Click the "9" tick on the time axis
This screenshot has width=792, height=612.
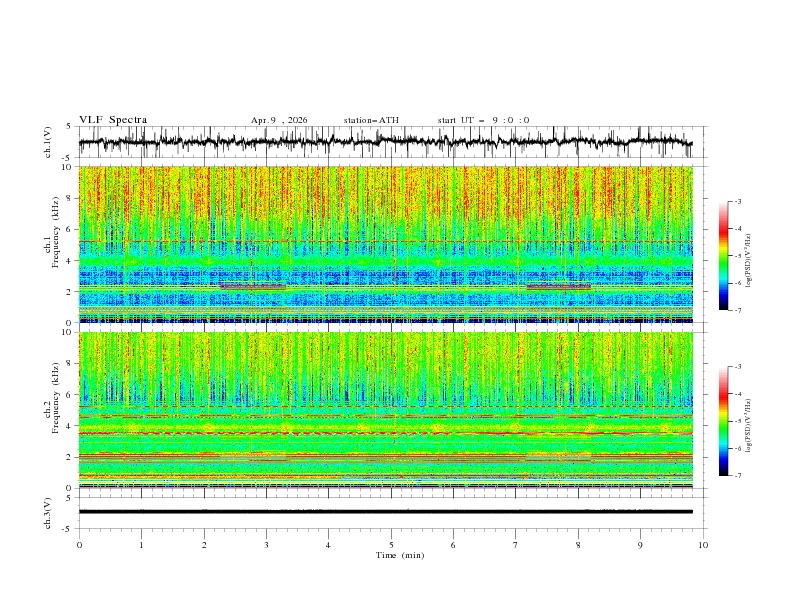(640, 545)
